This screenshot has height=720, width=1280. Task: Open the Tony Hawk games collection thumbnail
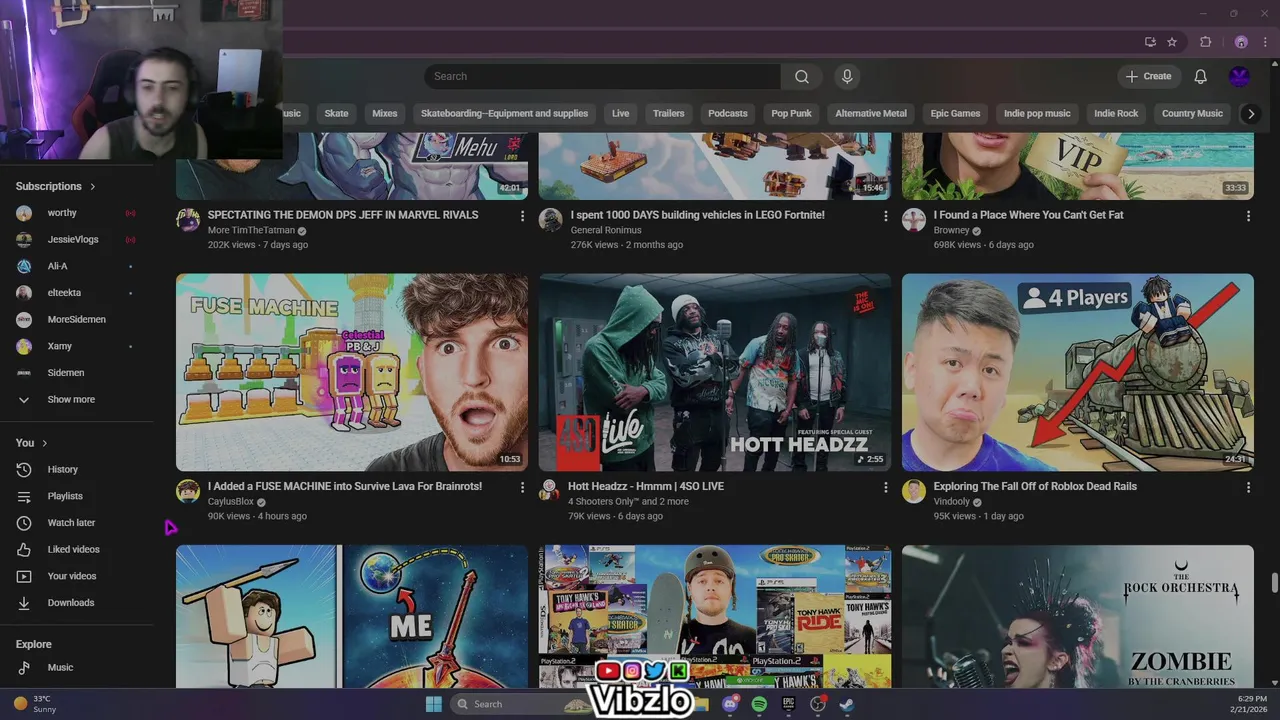click(715, 616)
